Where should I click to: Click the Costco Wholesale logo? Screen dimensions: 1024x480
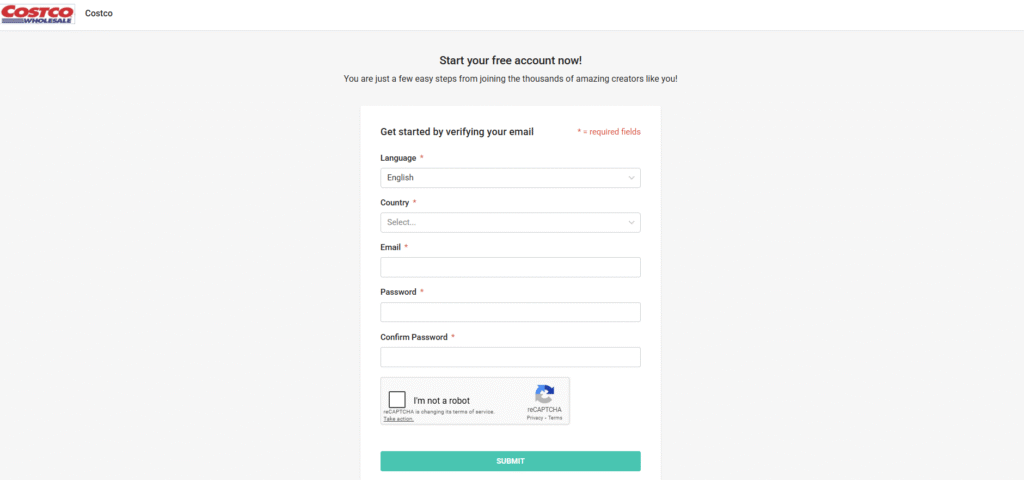coord(37,14)
